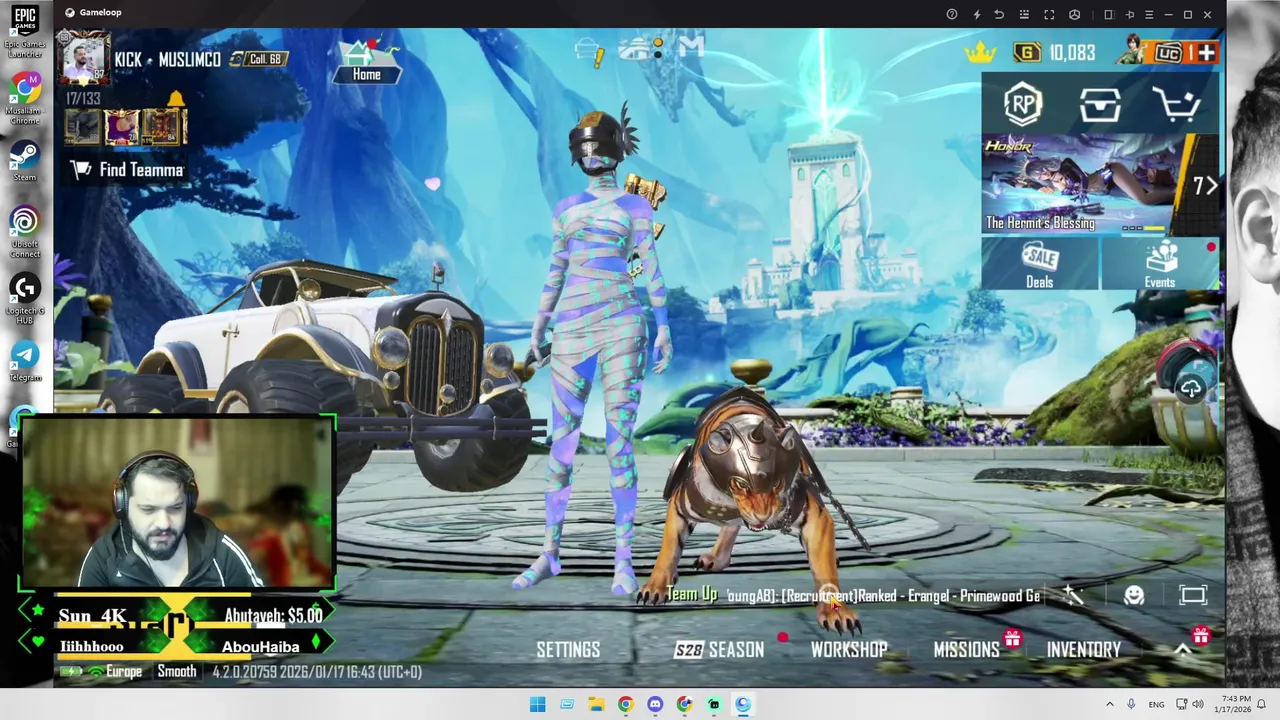Click the Europe server label
The height and width of the screenshot is (720, 1280).
click(x=123, y=672)
